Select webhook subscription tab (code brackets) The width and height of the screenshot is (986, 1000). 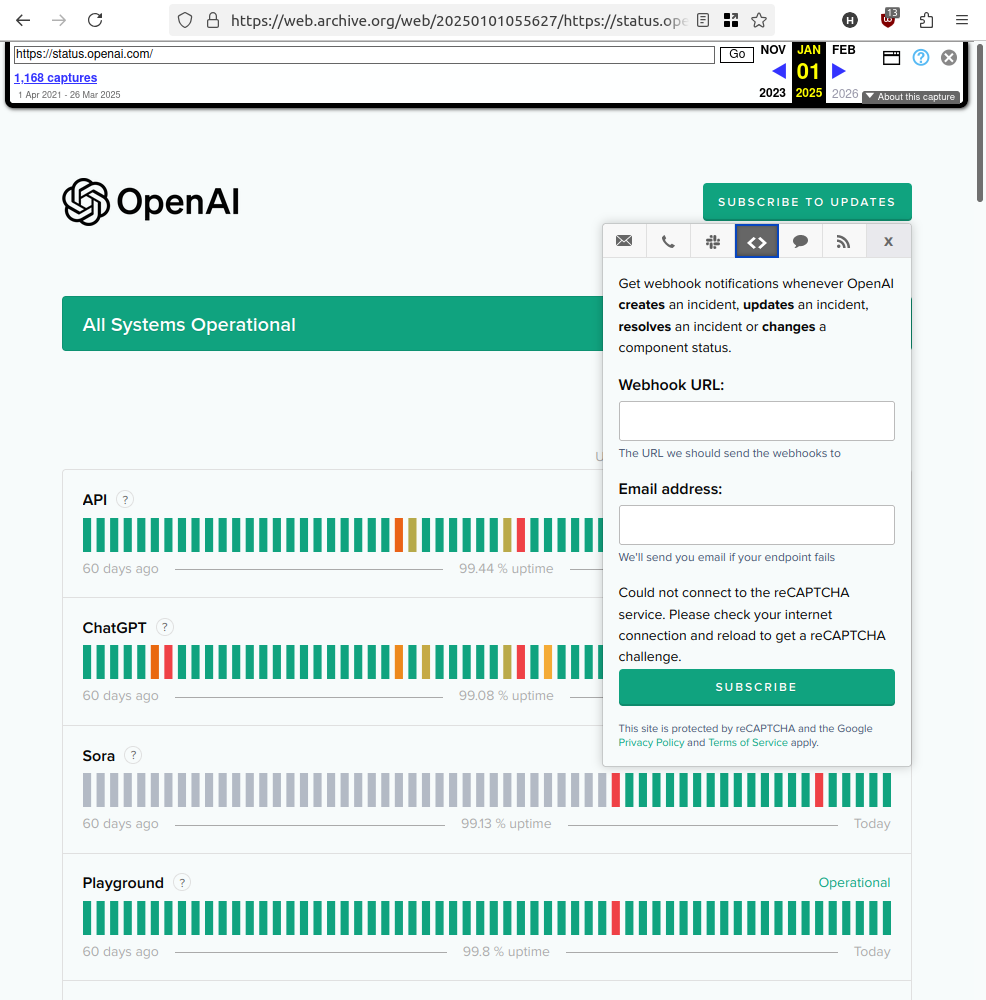click(756, 241)
